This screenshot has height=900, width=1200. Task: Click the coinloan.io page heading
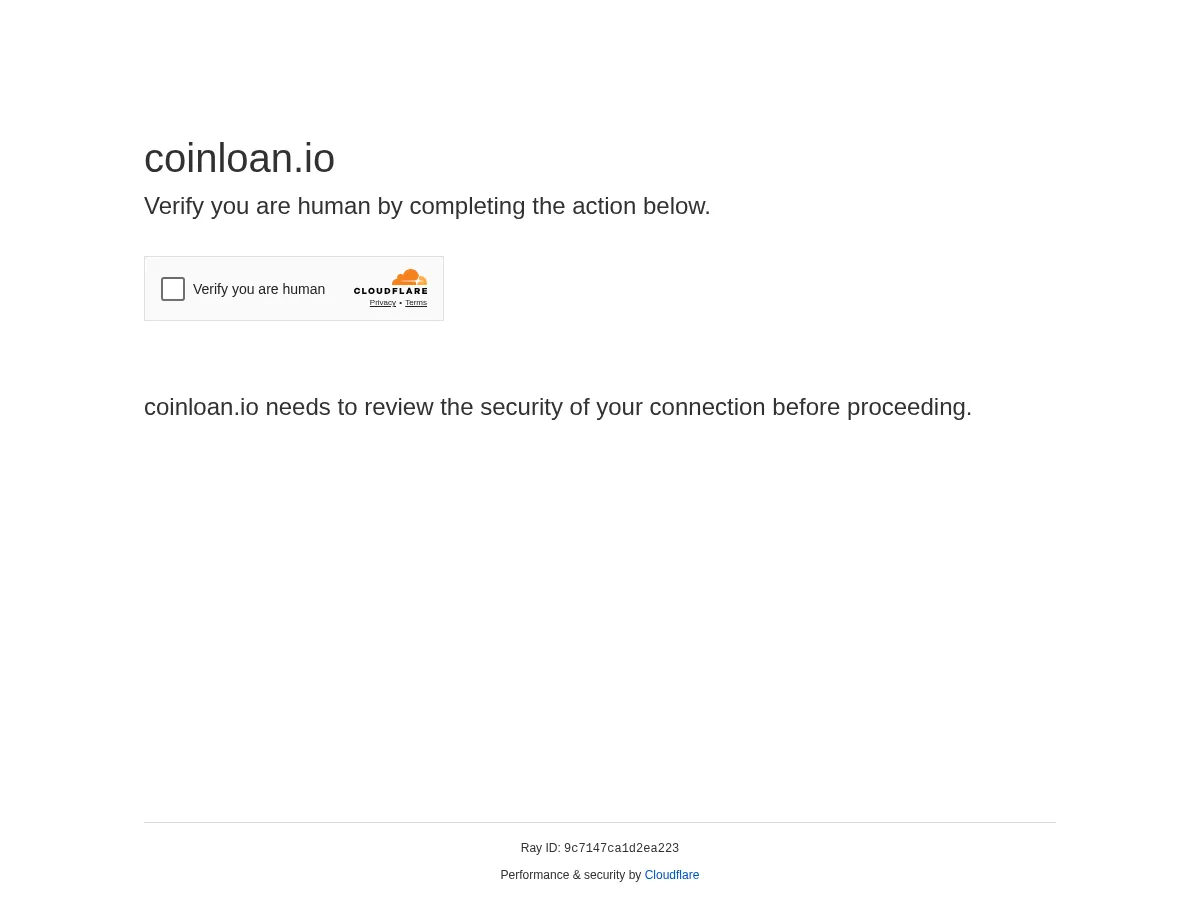pos(239,158)
